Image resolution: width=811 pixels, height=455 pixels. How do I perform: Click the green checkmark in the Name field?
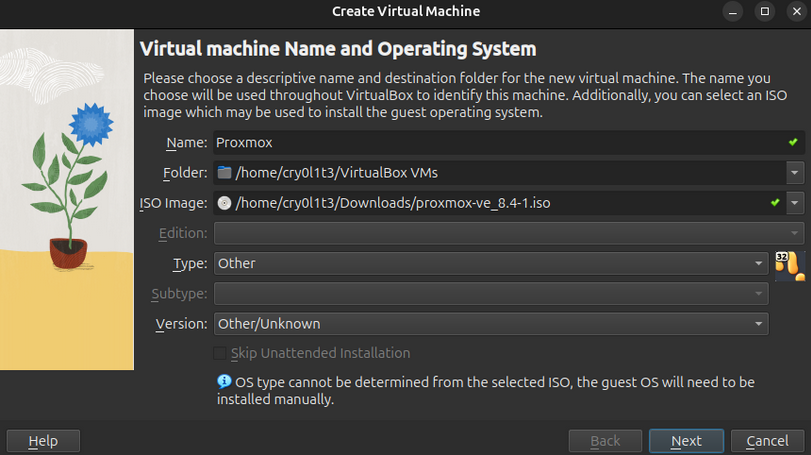pos(792,143)
